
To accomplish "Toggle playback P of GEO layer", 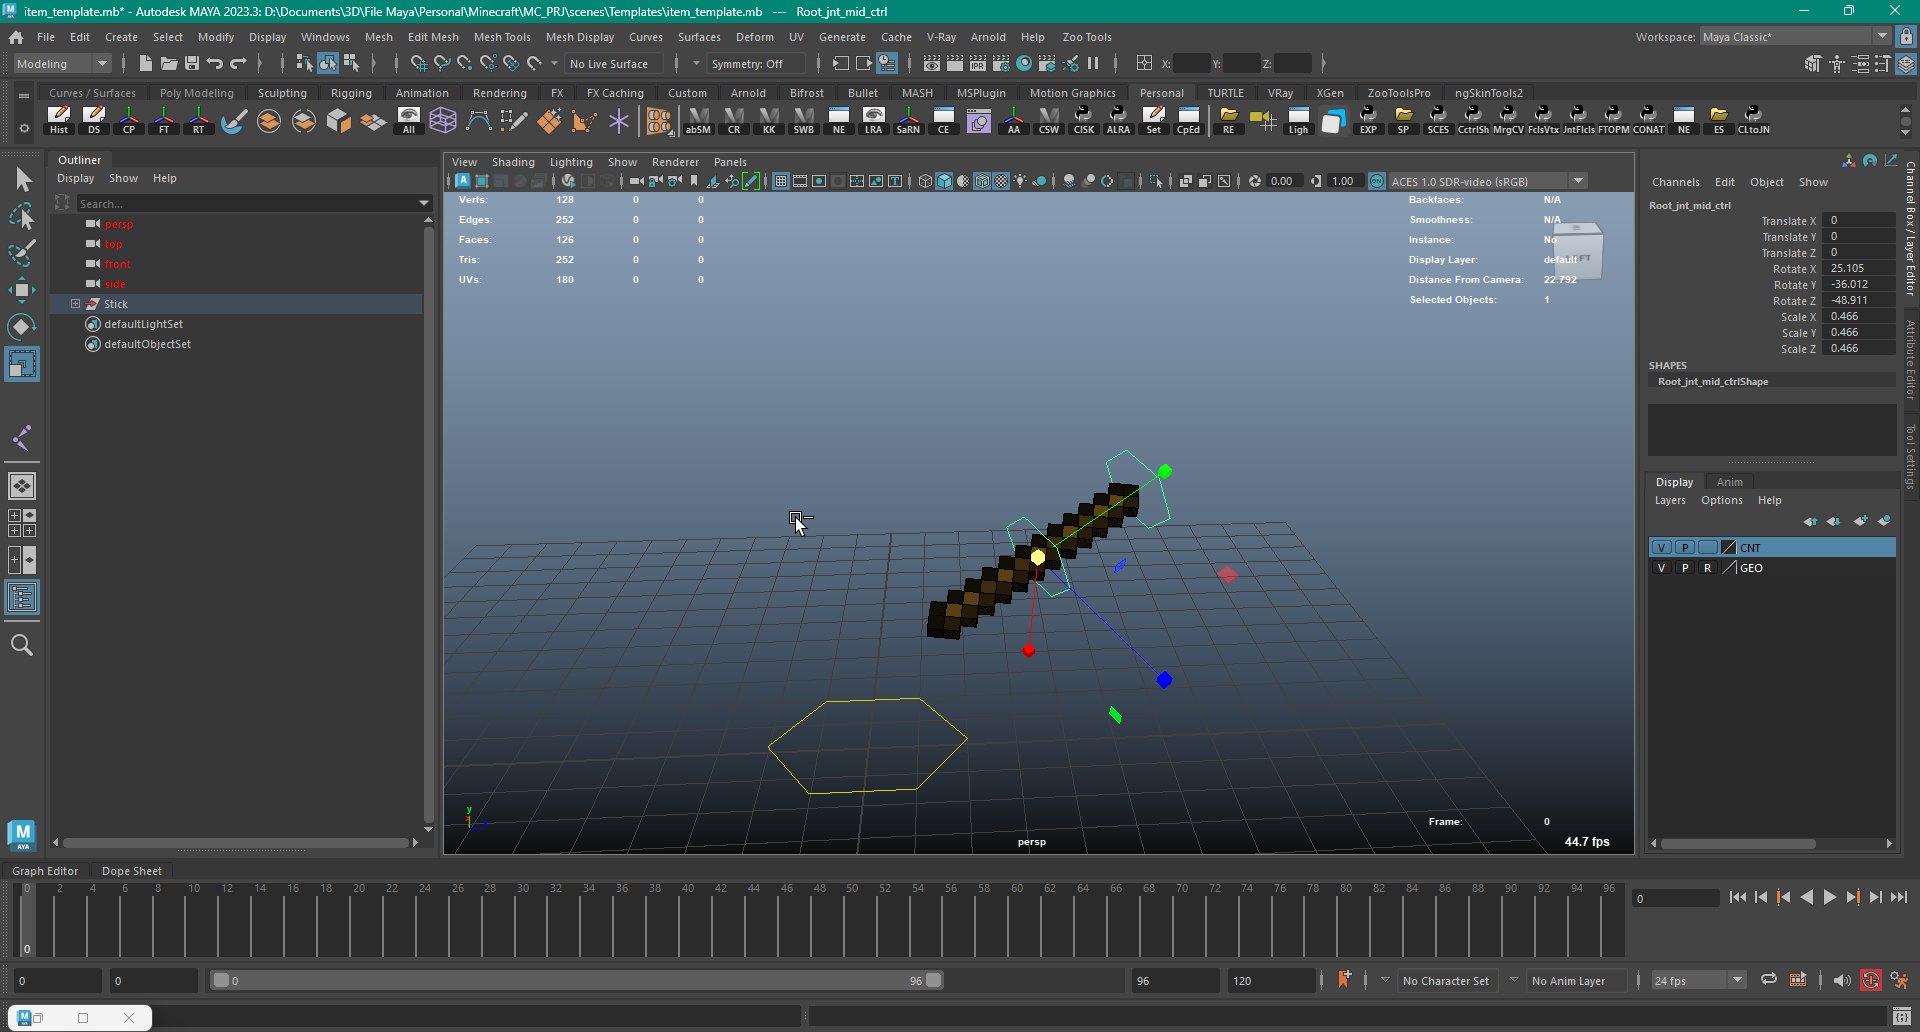I will click(1685, 567).
